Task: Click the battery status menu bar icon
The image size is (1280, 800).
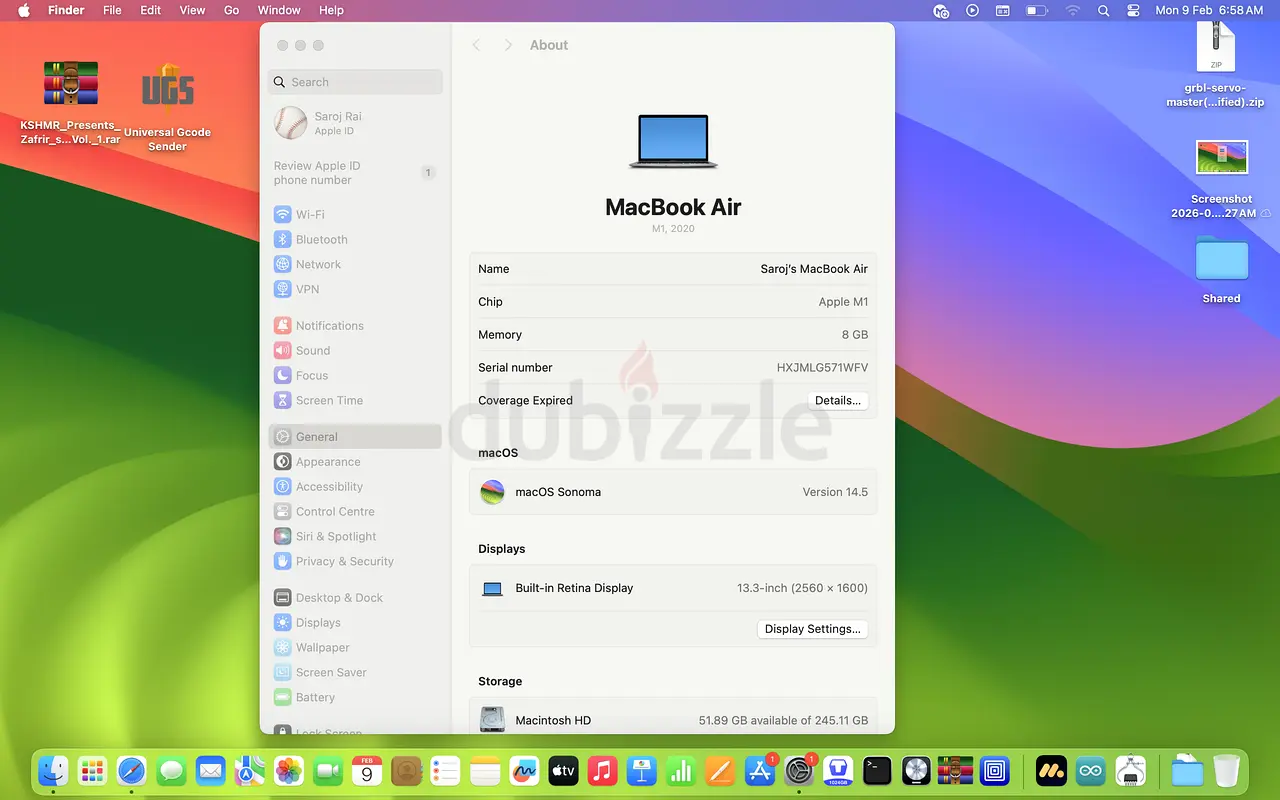Action: click(1037, 10)
